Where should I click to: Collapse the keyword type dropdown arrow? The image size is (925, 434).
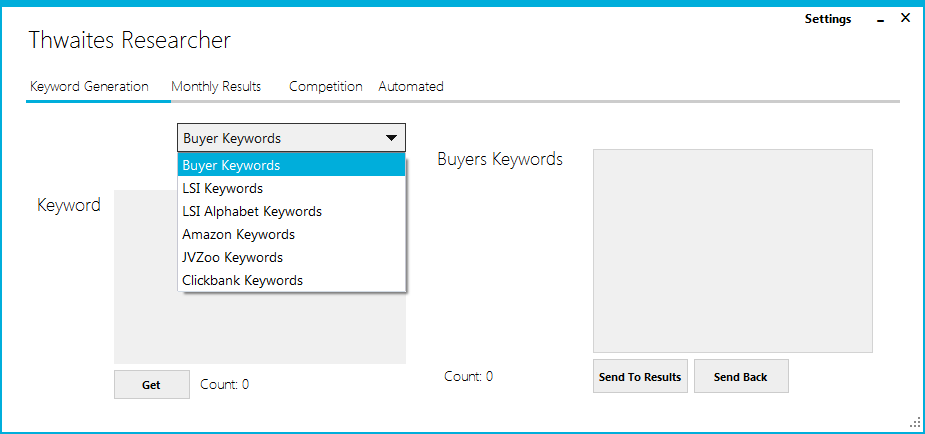(x=390, y=138)
